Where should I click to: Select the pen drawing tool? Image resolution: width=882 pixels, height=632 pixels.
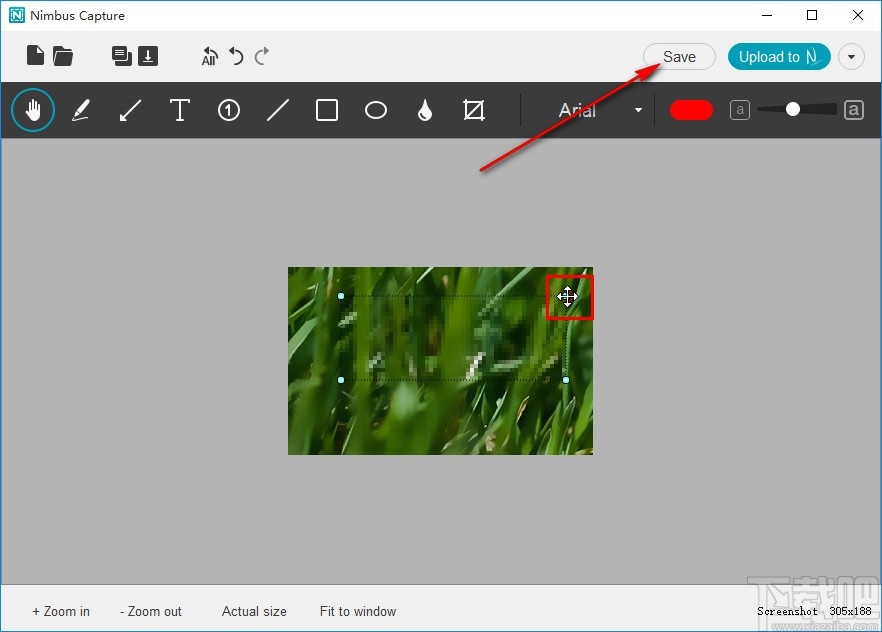coord(81,110)
